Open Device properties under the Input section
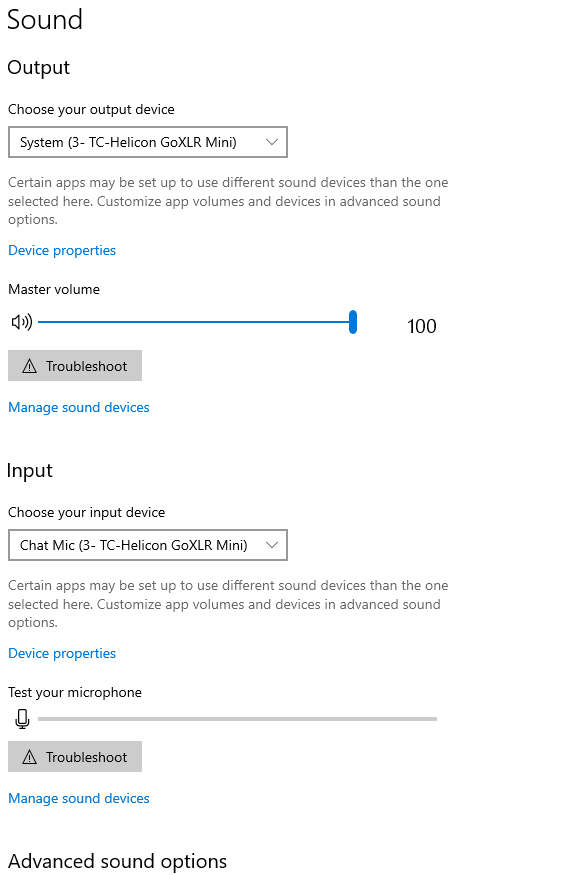This screenshot has height=875, width=561. pos(62,653)
